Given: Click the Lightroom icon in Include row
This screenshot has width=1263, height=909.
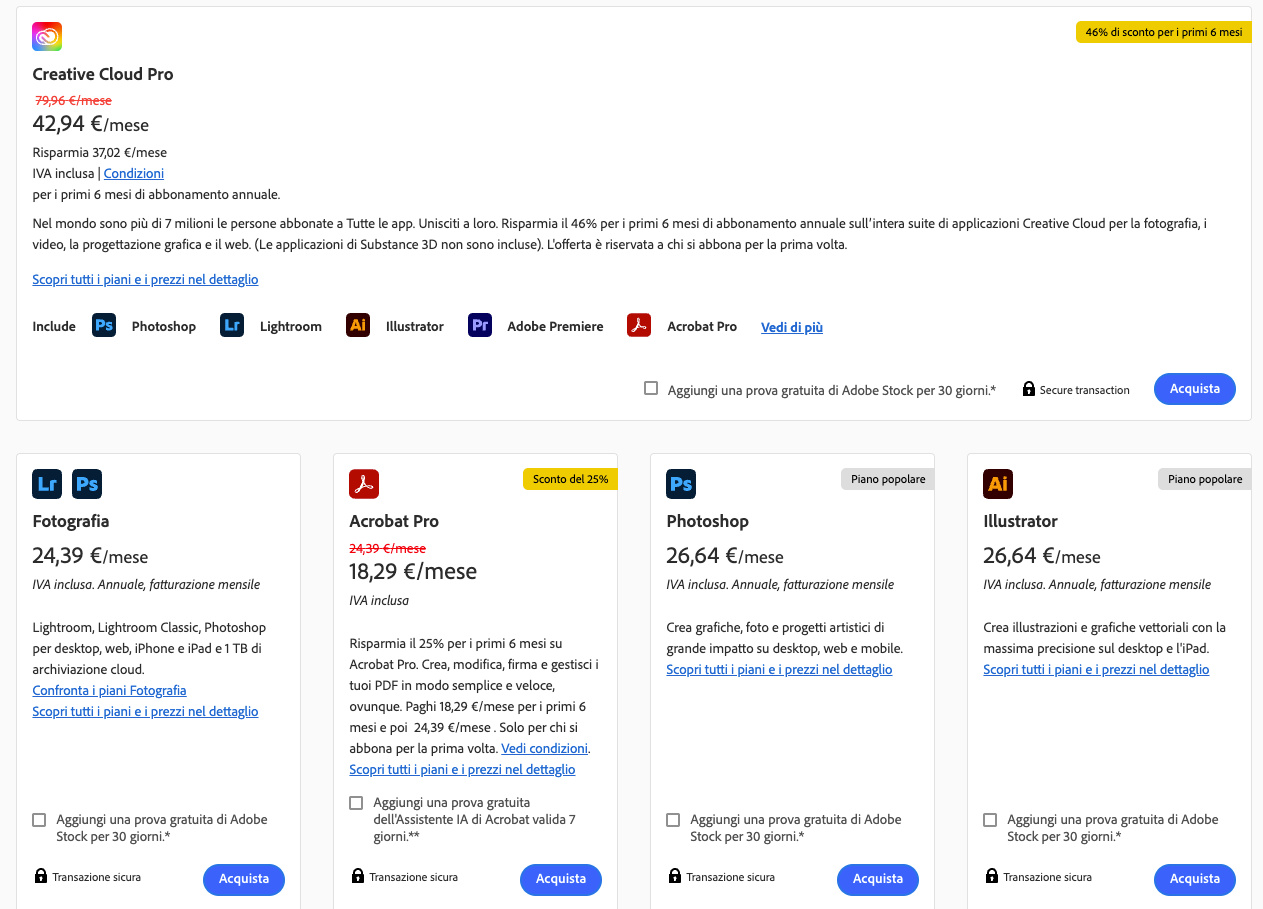Looking at the screenshot, I should pyautogui.click(x=232, y=326).
